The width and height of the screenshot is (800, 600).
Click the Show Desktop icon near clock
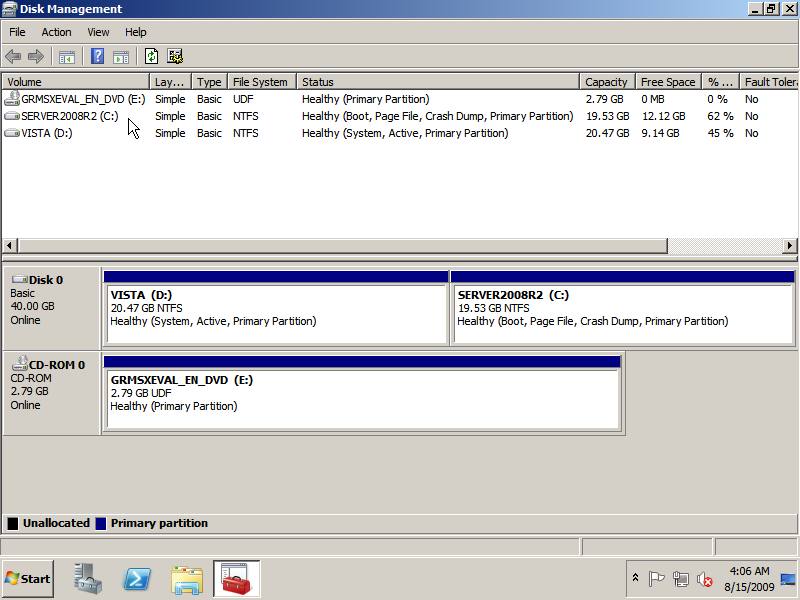pos(788,579)
